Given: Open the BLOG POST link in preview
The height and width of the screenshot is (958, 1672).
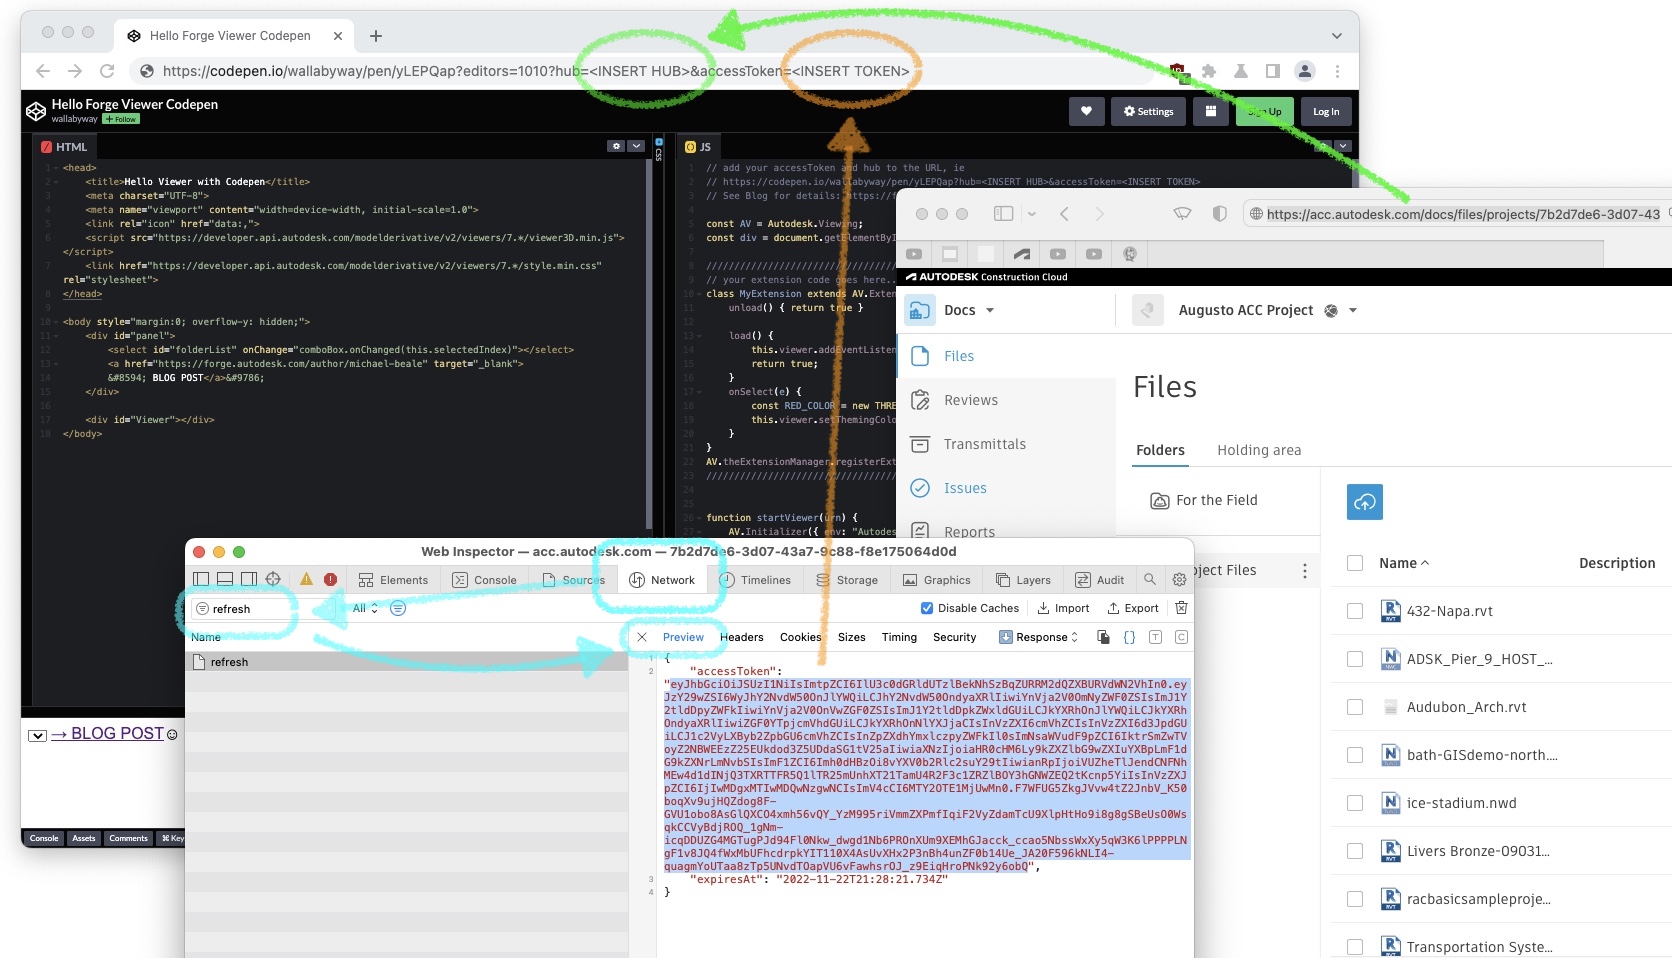Looking at the screenshot, I should coord(108,734).
